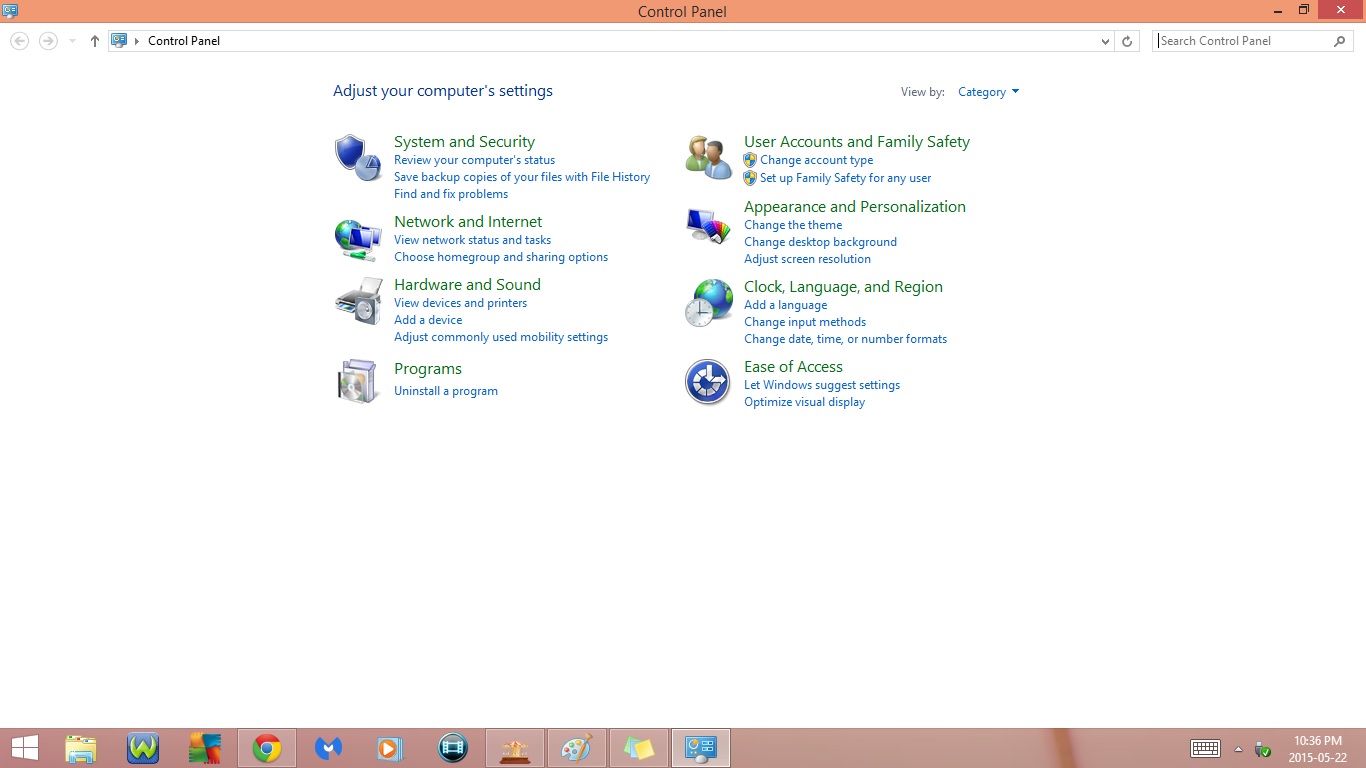Open the Clock, Language, and Region globe icon
This screenshot has height=768, width=1366.
[x=708, y=303]
